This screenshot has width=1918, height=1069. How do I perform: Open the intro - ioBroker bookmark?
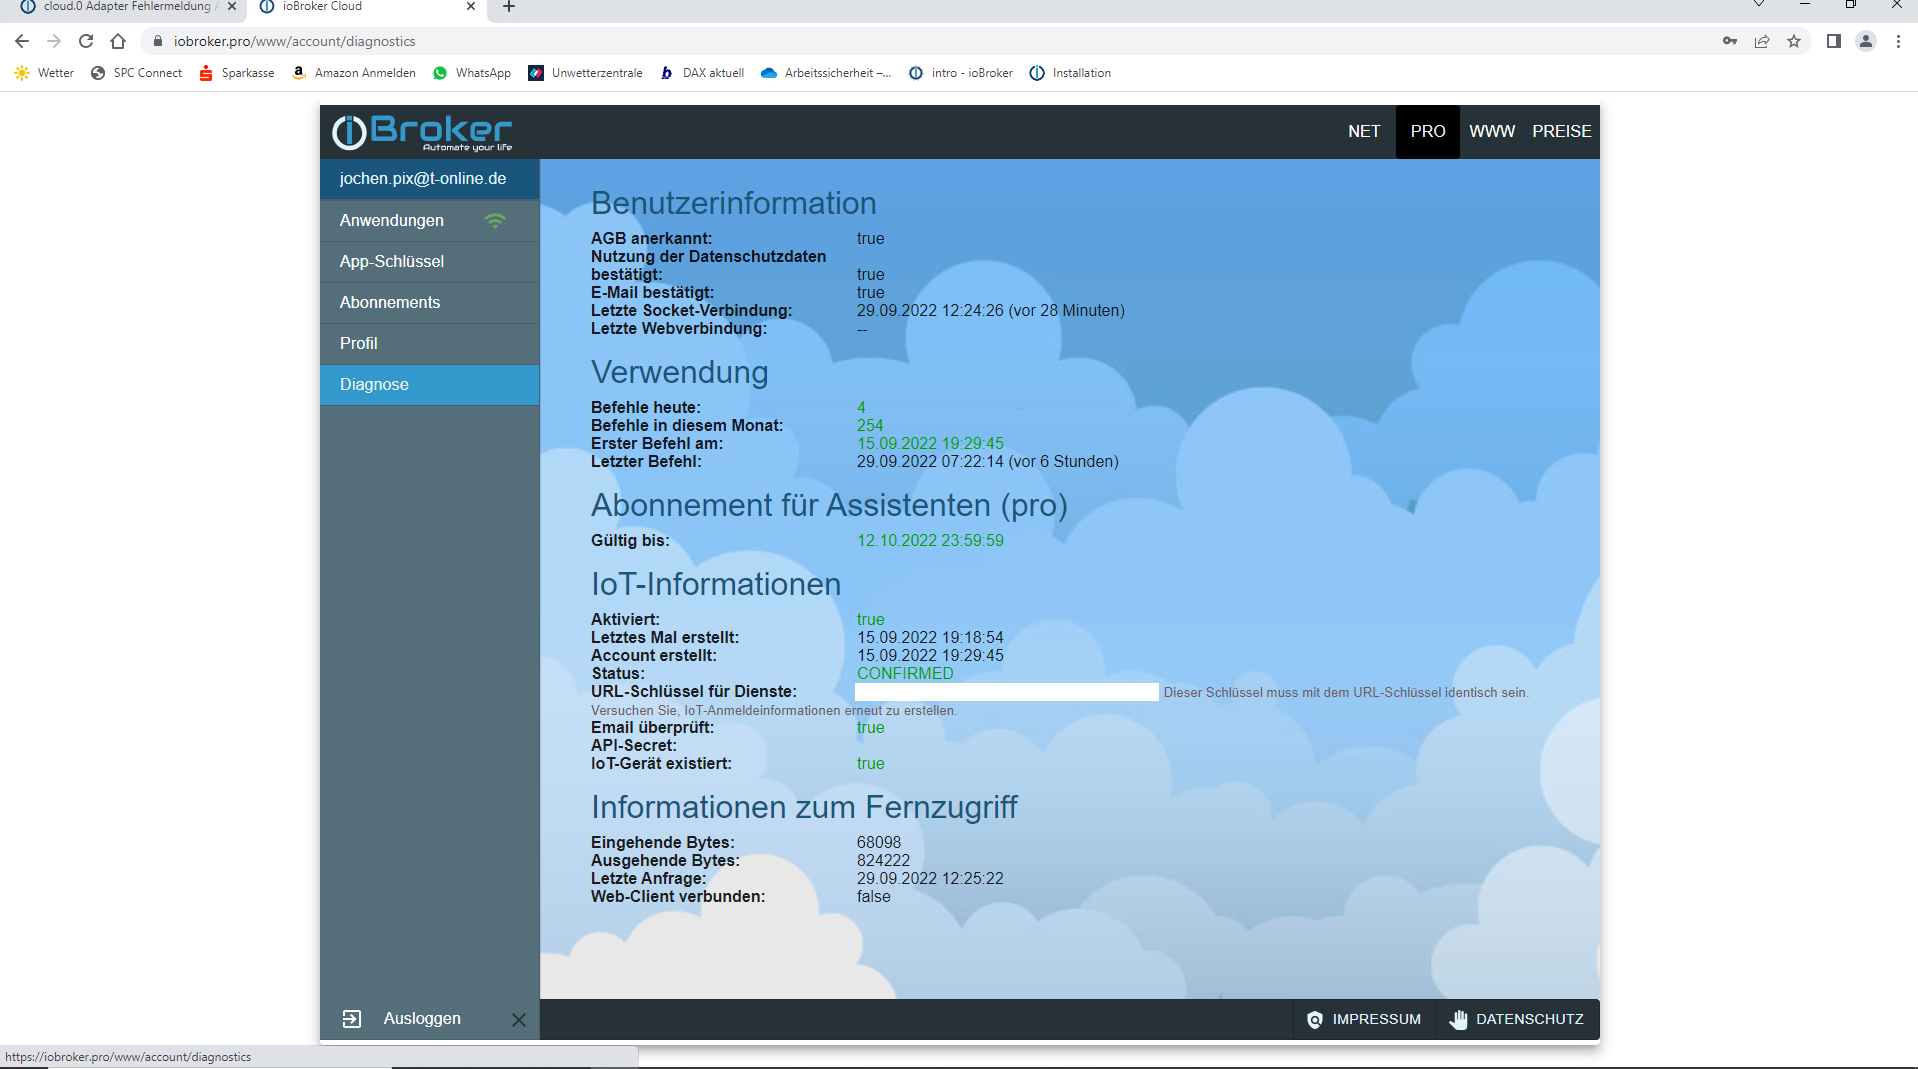(x=961, y=73)
